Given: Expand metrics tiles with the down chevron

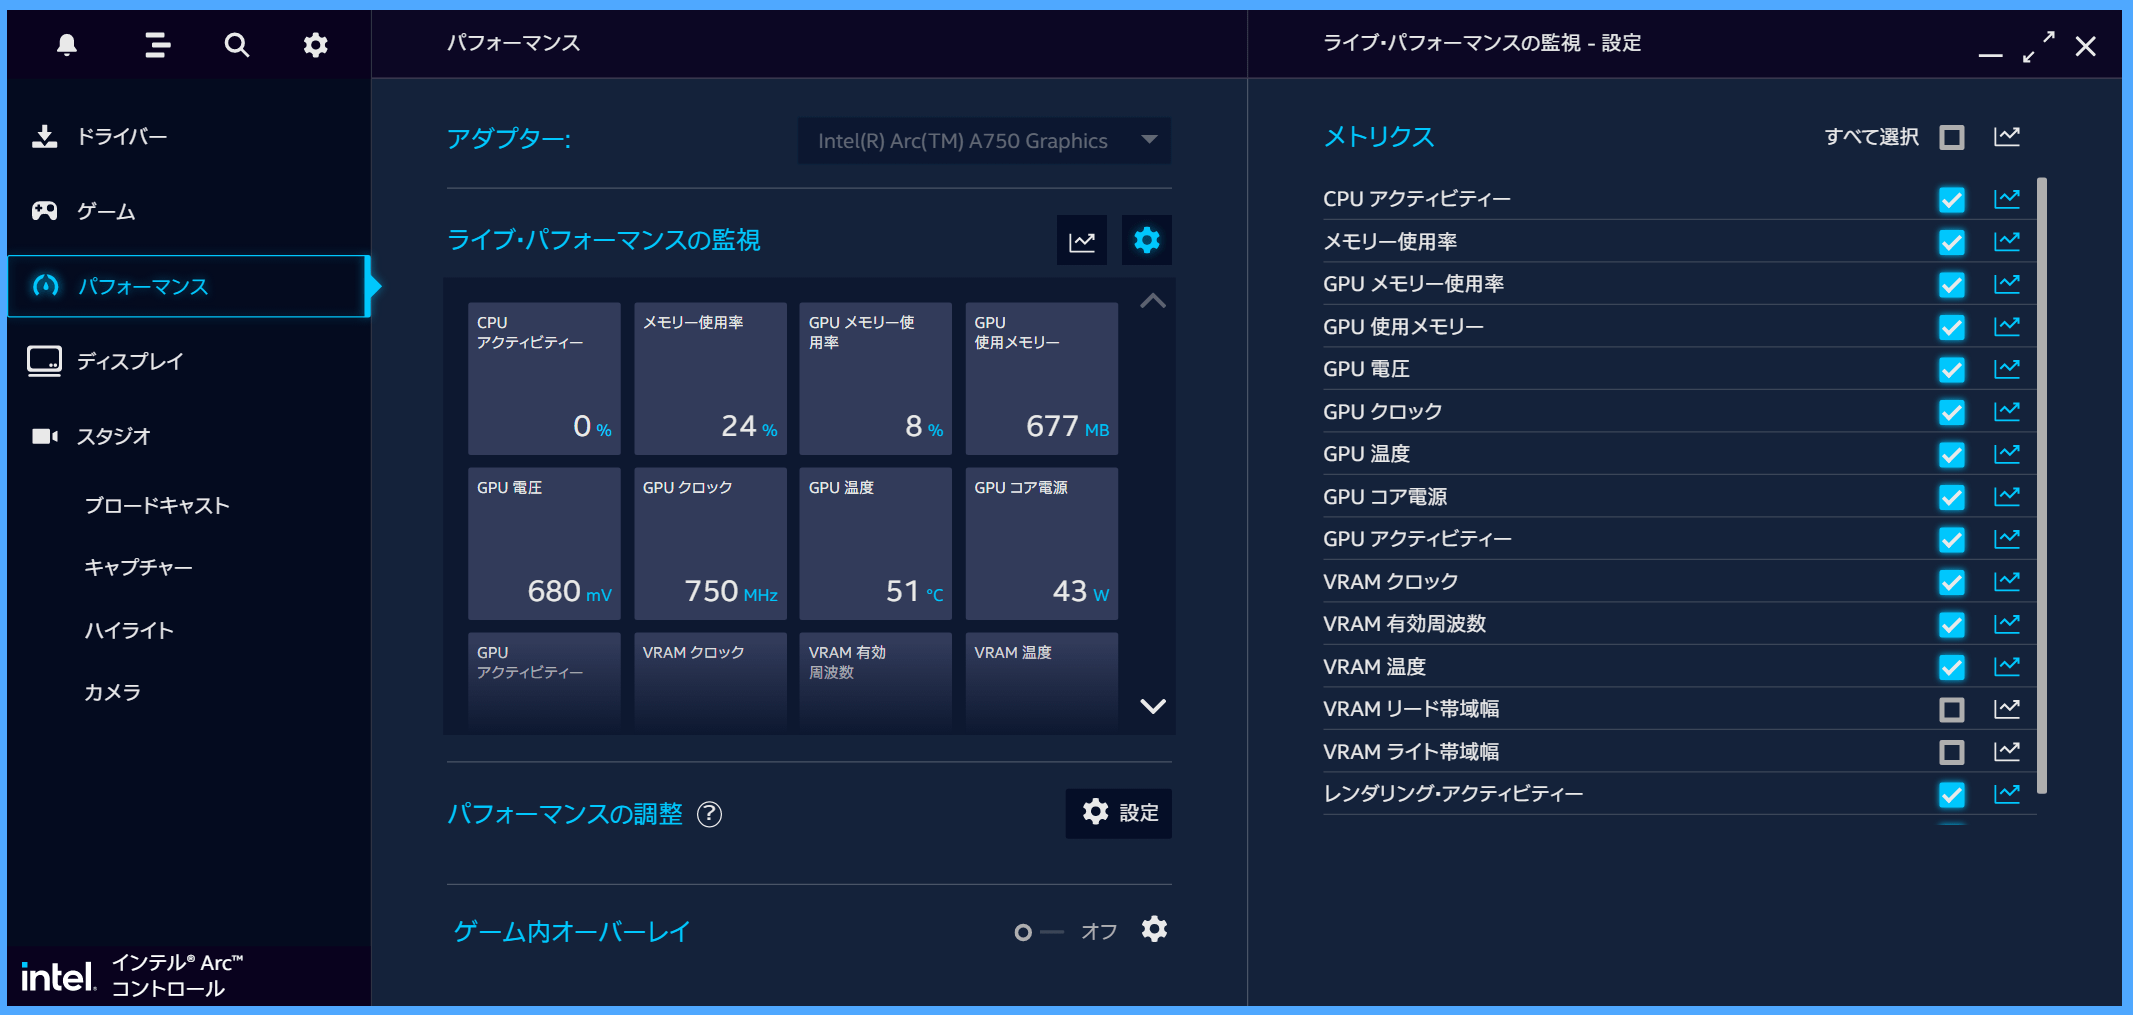Looking at the screenshot, I should tap(1153, 706).
